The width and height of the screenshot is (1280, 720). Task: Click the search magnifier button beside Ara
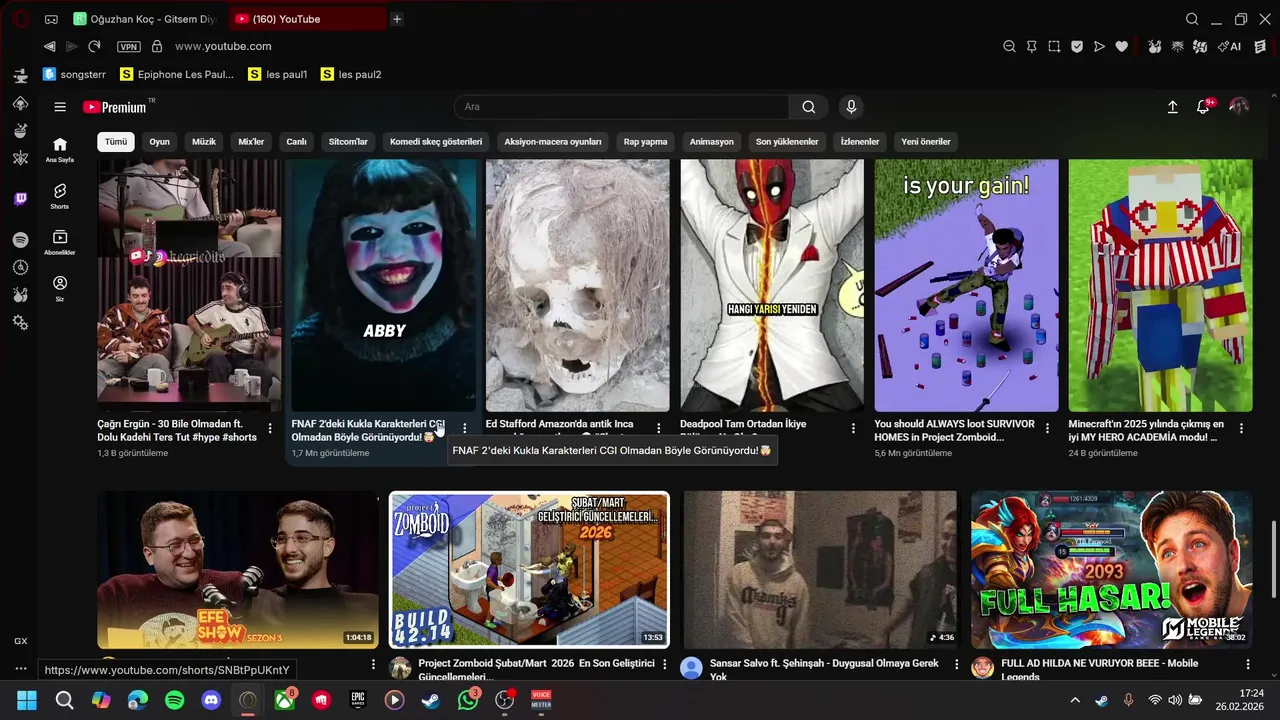pos(808,107)
